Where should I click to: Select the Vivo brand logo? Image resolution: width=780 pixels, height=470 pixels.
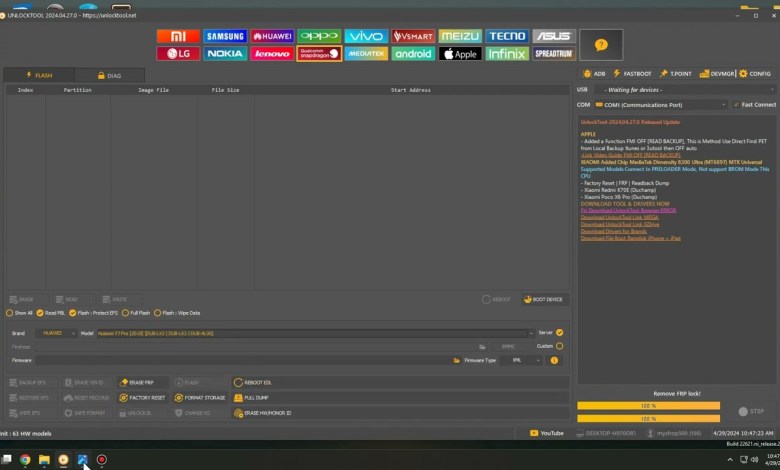pos(366,36)
